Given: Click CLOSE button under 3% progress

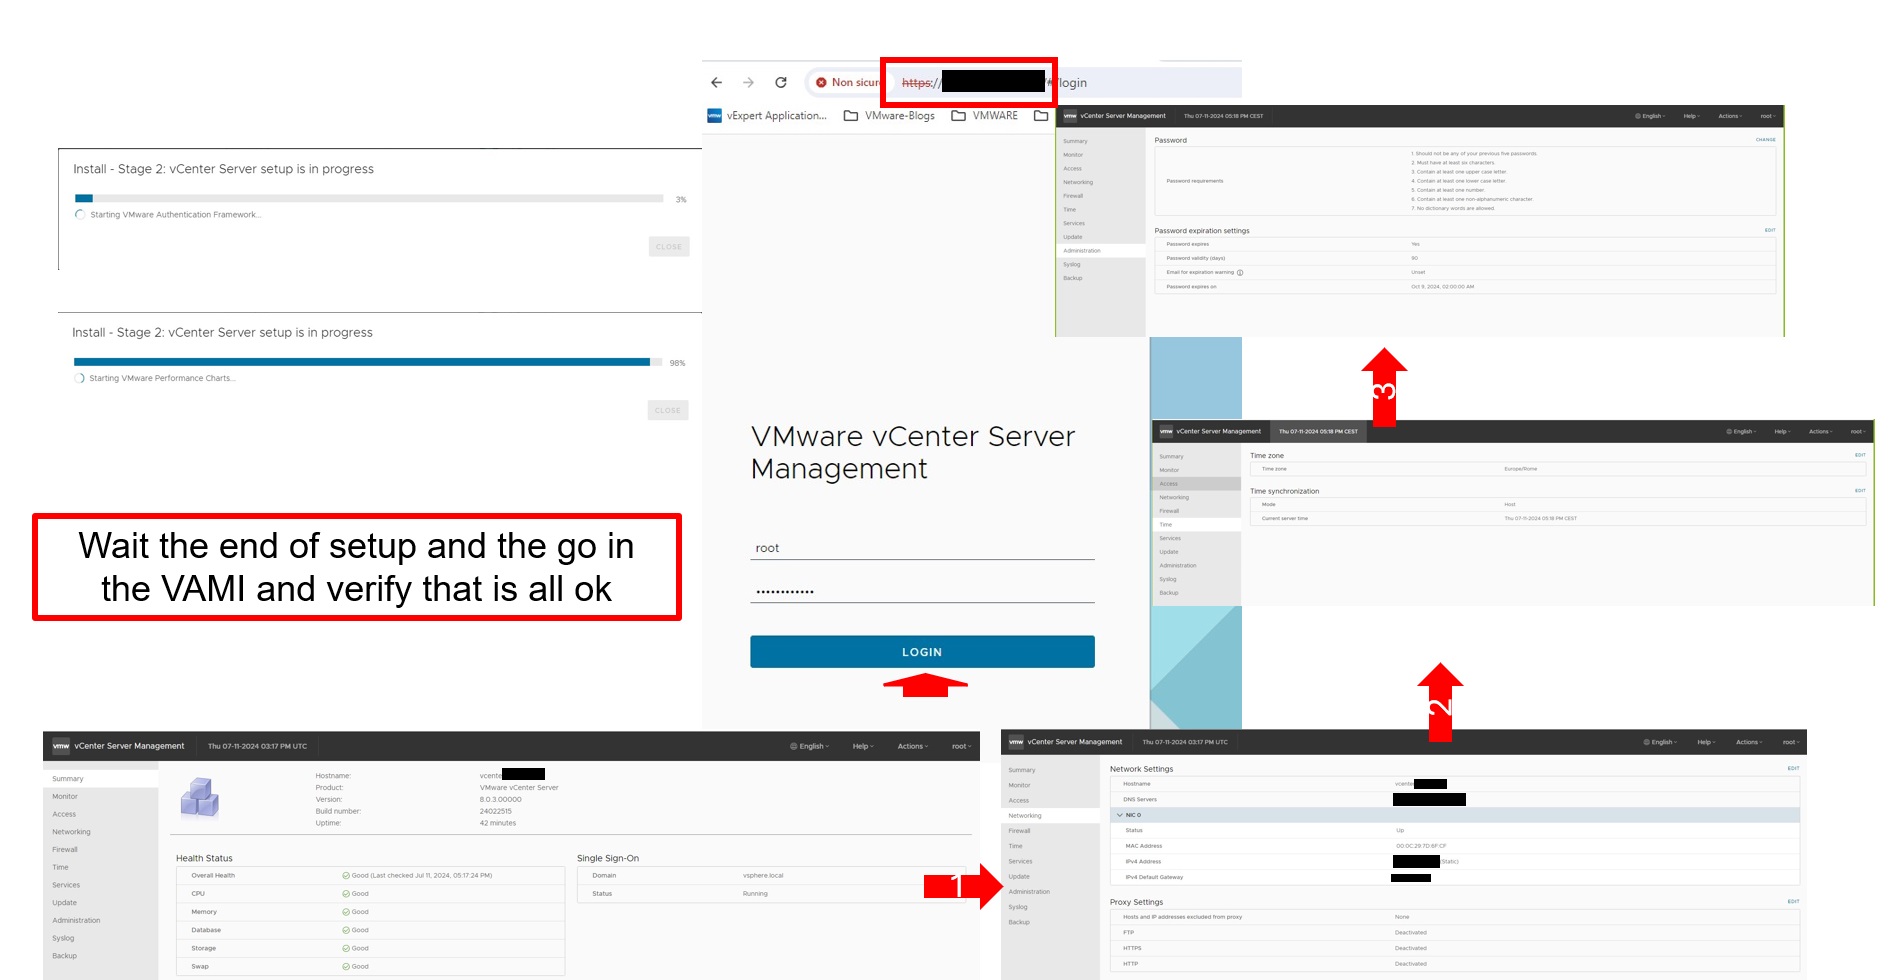Looking at the screenshot, I should click(669, 247).
